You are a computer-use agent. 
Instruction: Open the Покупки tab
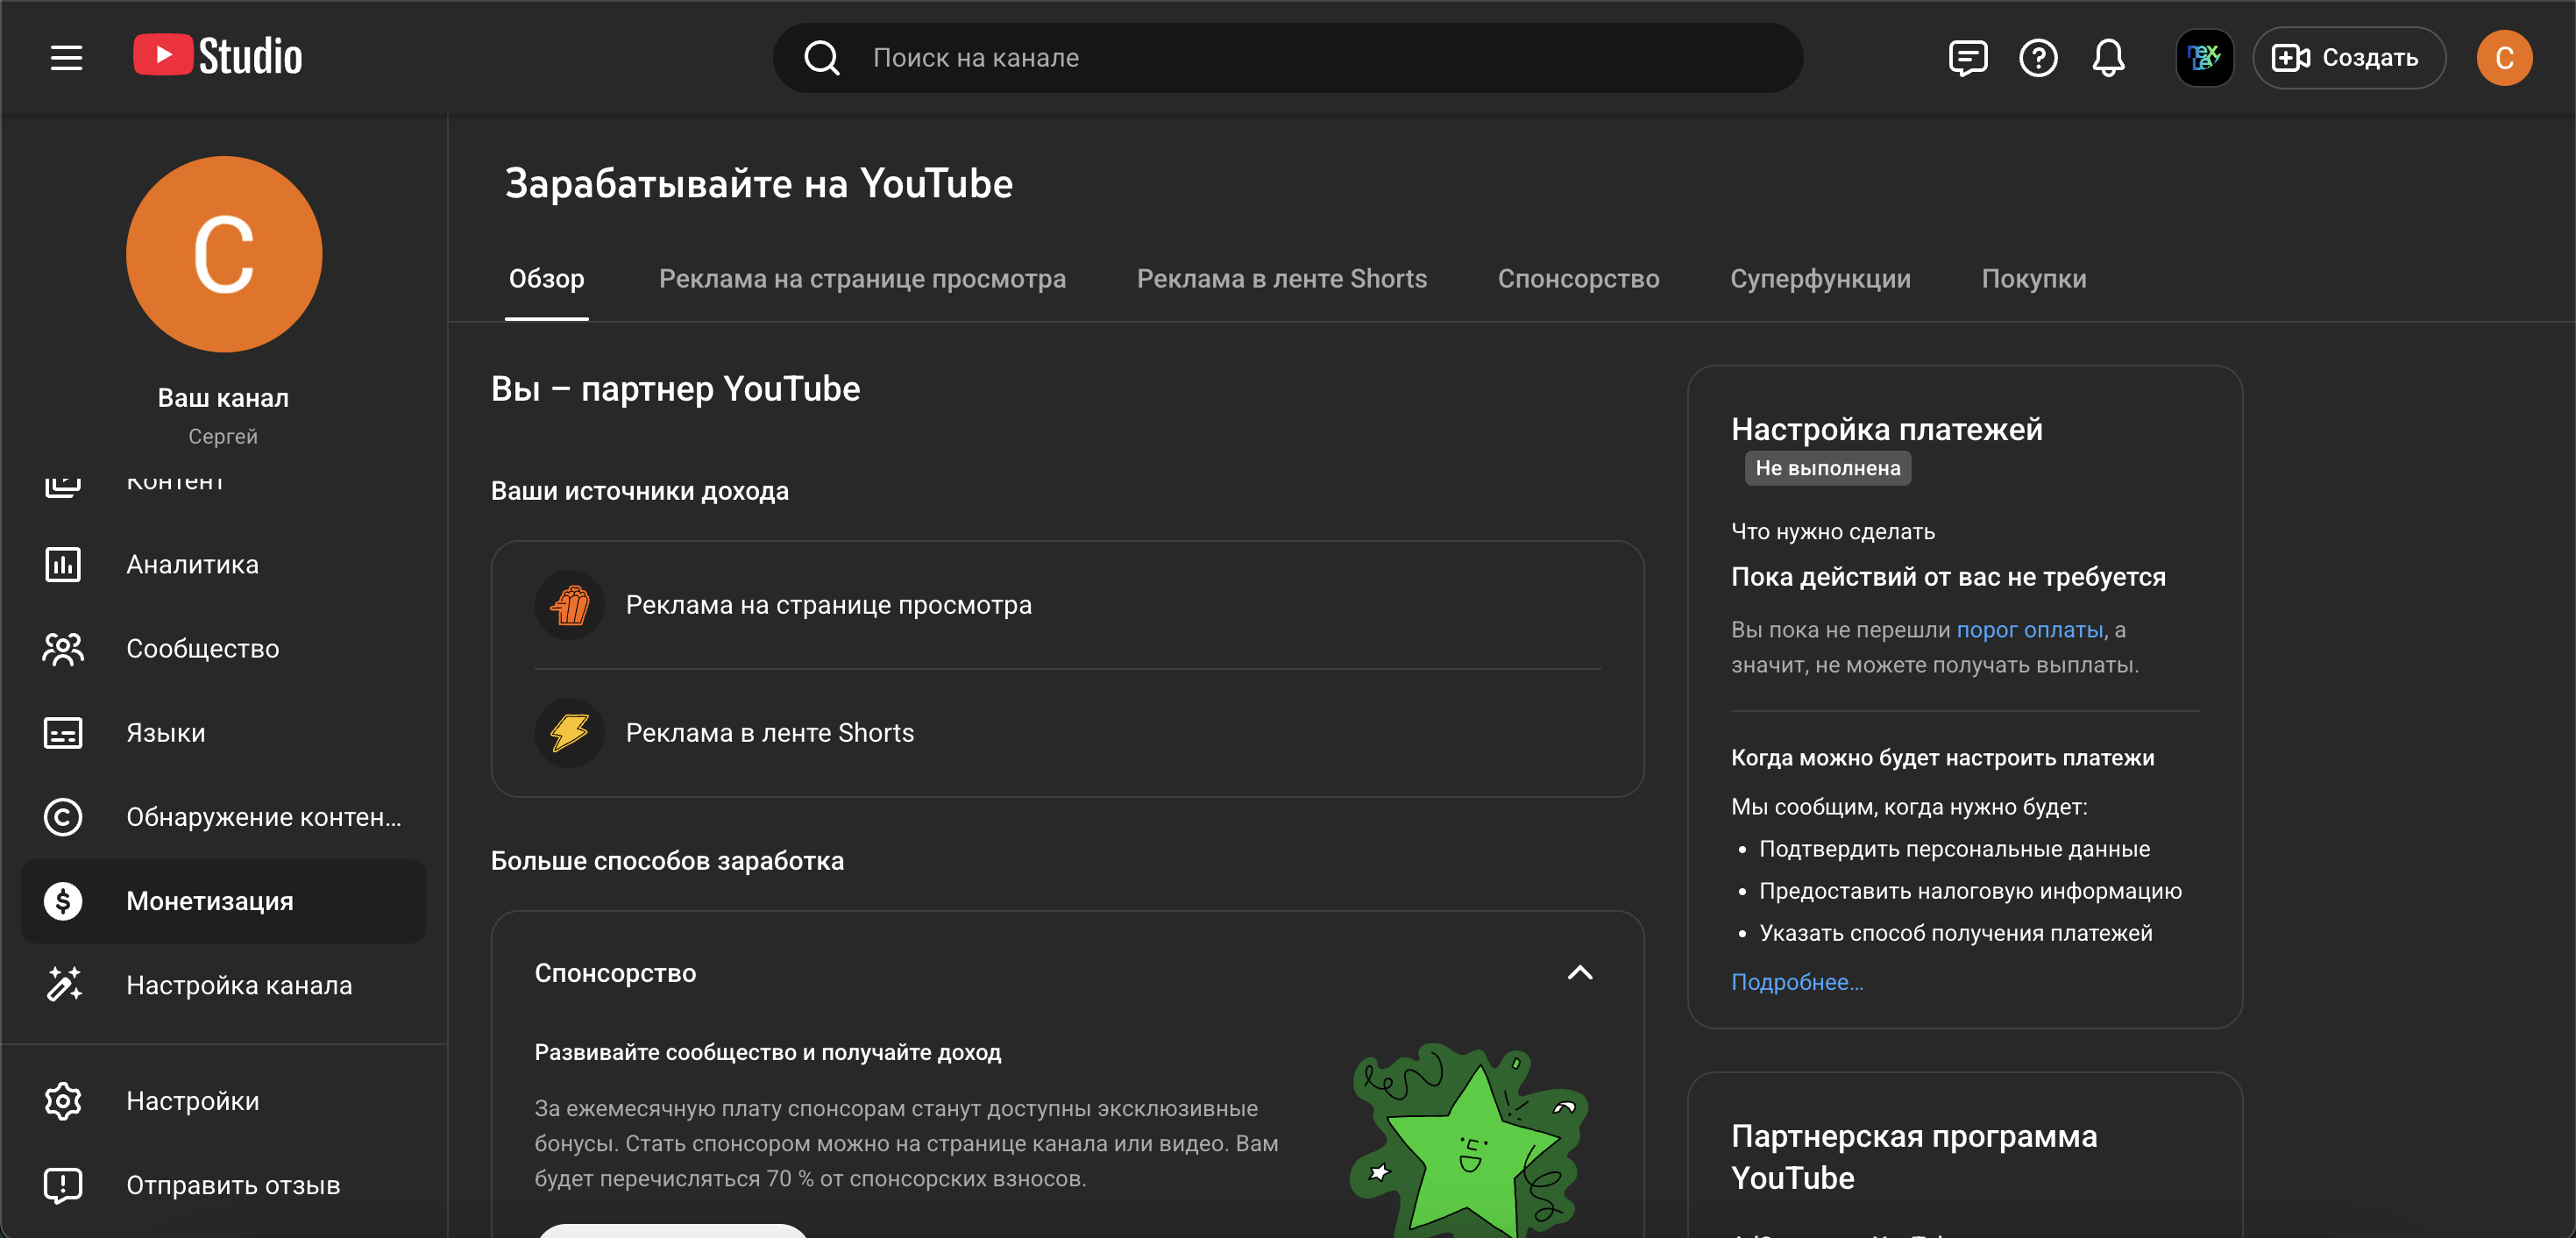pyautogui.click(x=2033, y=279)
